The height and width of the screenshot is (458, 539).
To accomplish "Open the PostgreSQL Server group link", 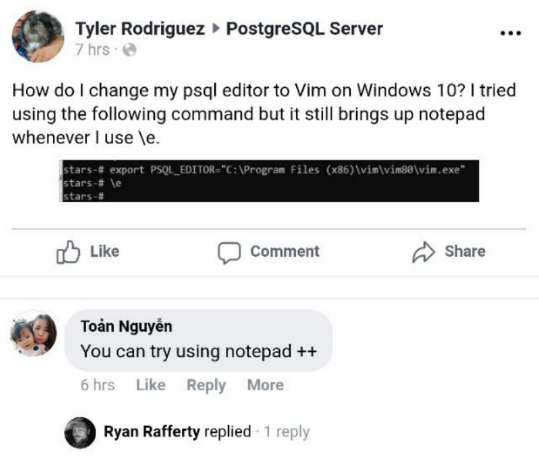I will 304,29.
